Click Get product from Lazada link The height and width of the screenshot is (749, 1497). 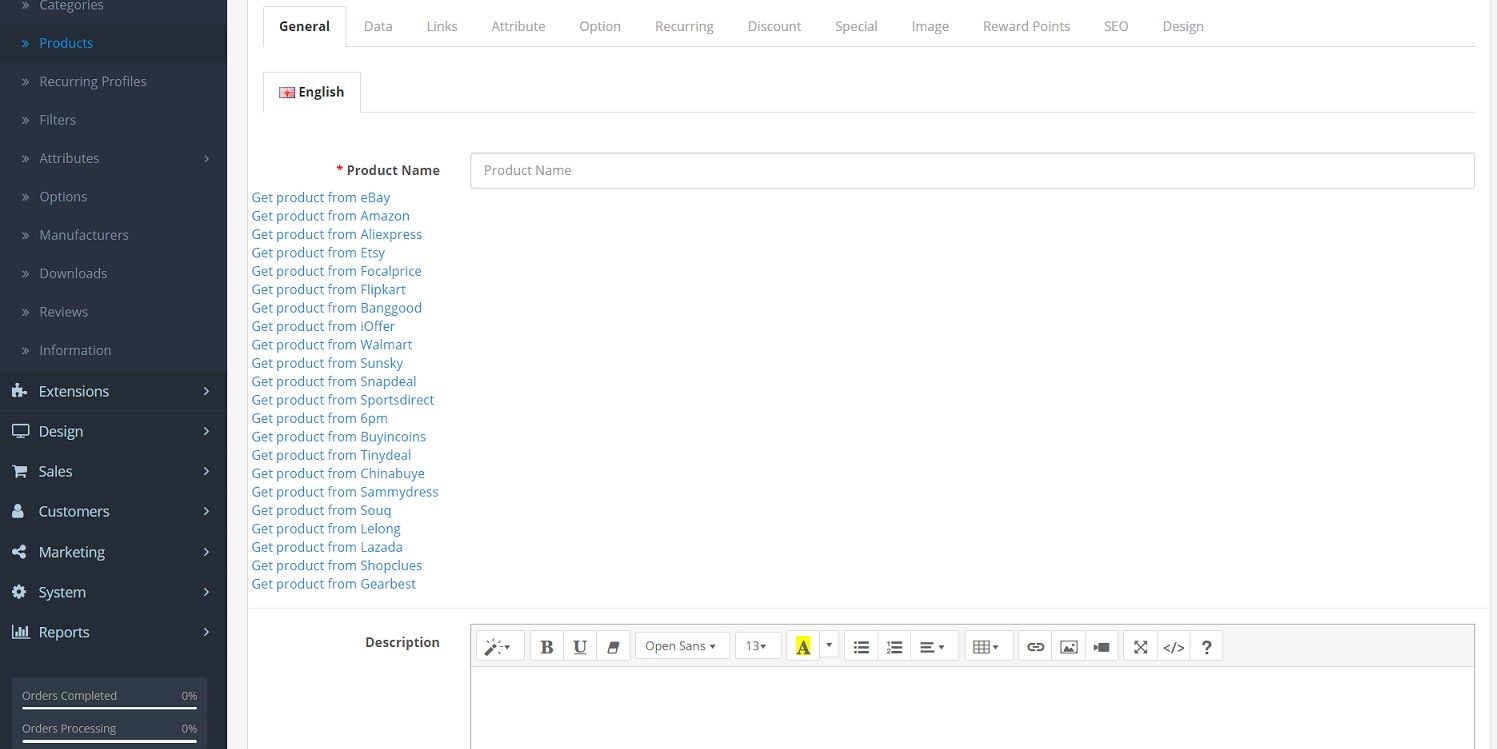[327, 547]
